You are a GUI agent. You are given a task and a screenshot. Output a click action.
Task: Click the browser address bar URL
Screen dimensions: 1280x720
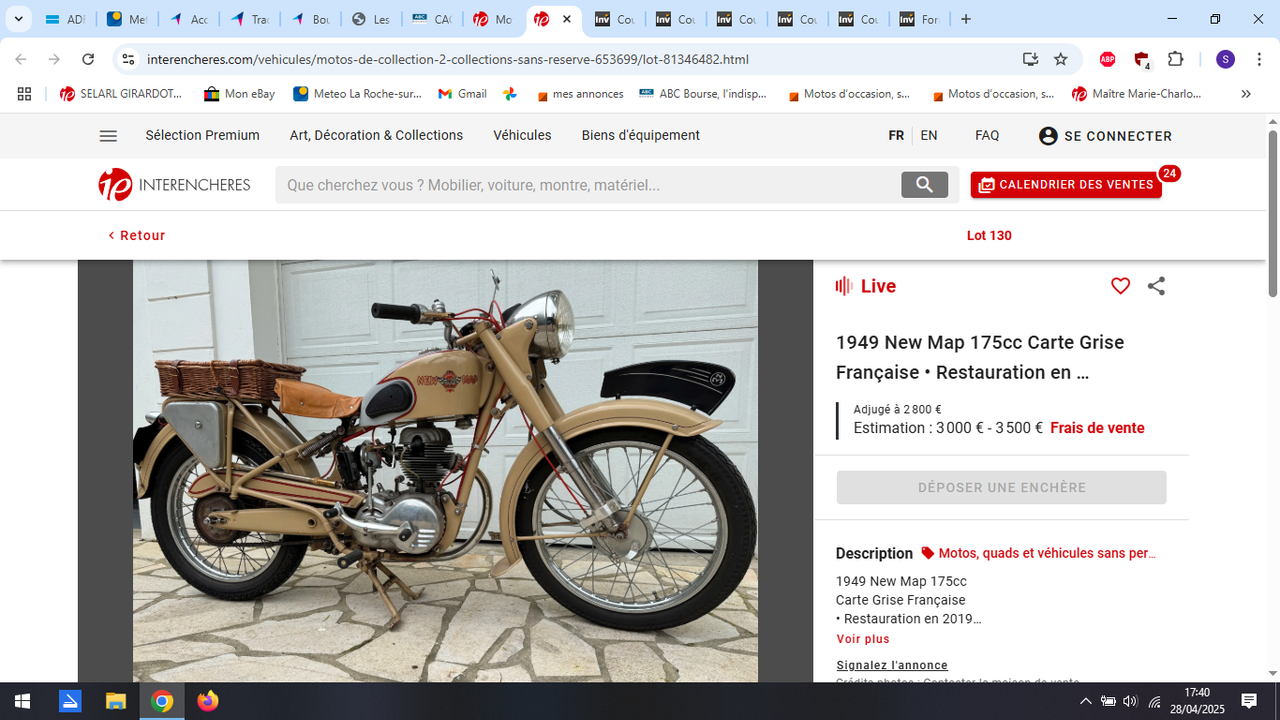[448, 59]
